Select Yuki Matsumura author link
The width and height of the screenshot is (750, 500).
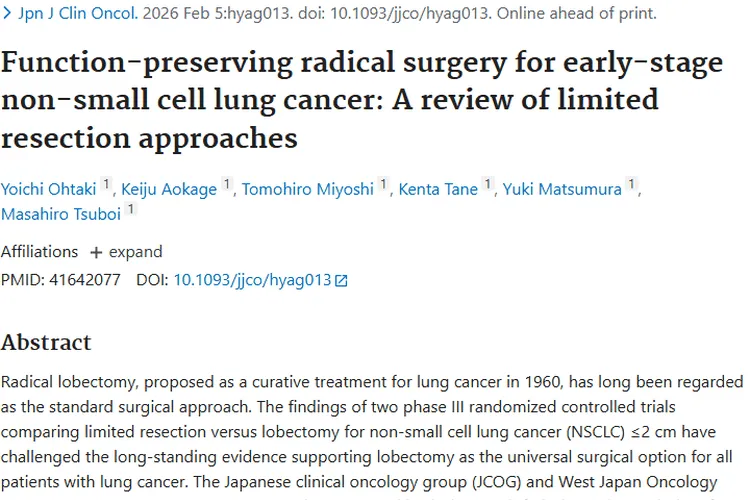tap(563, 189)
